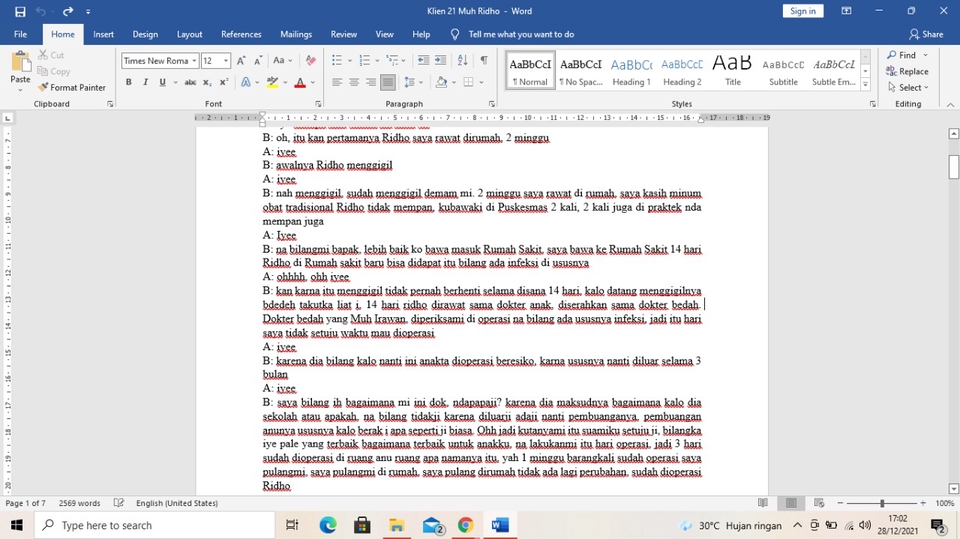Viewport: 960px width, 539px height.
Task: Launch Microsoft Edge from the taskbar
Action: 328,525
